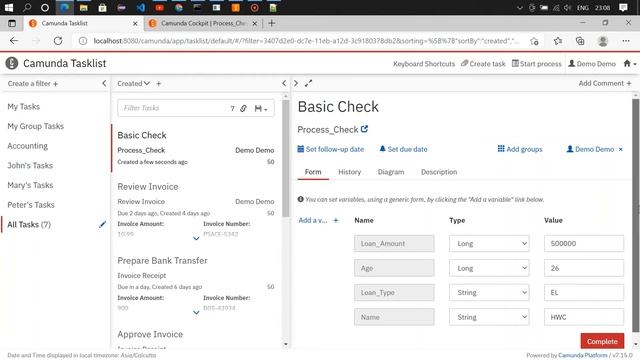This screenshot has width=640, height=360.
Task: Click the site info icon in address bar
Action: (83, 41)
